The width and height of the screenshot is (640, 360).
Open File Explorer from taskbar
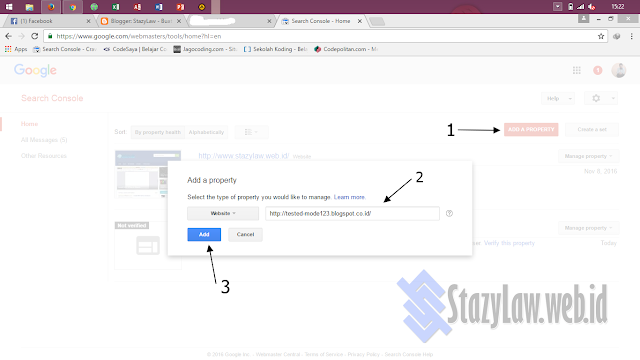pos(29,7)
